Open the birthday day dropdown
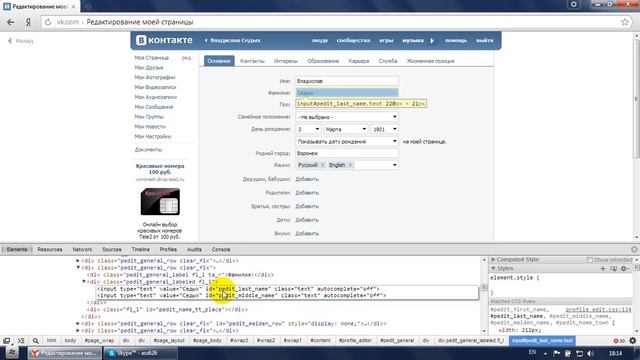 pos(308,129)
